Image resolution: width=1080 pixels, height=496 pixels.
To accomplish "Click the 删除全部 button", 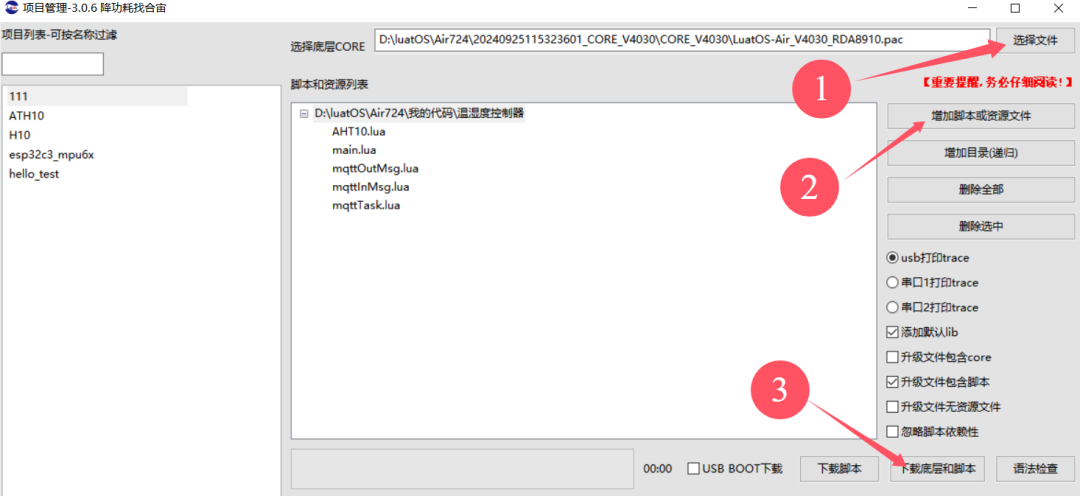I will pyautogui.click(x=981, y=189).
